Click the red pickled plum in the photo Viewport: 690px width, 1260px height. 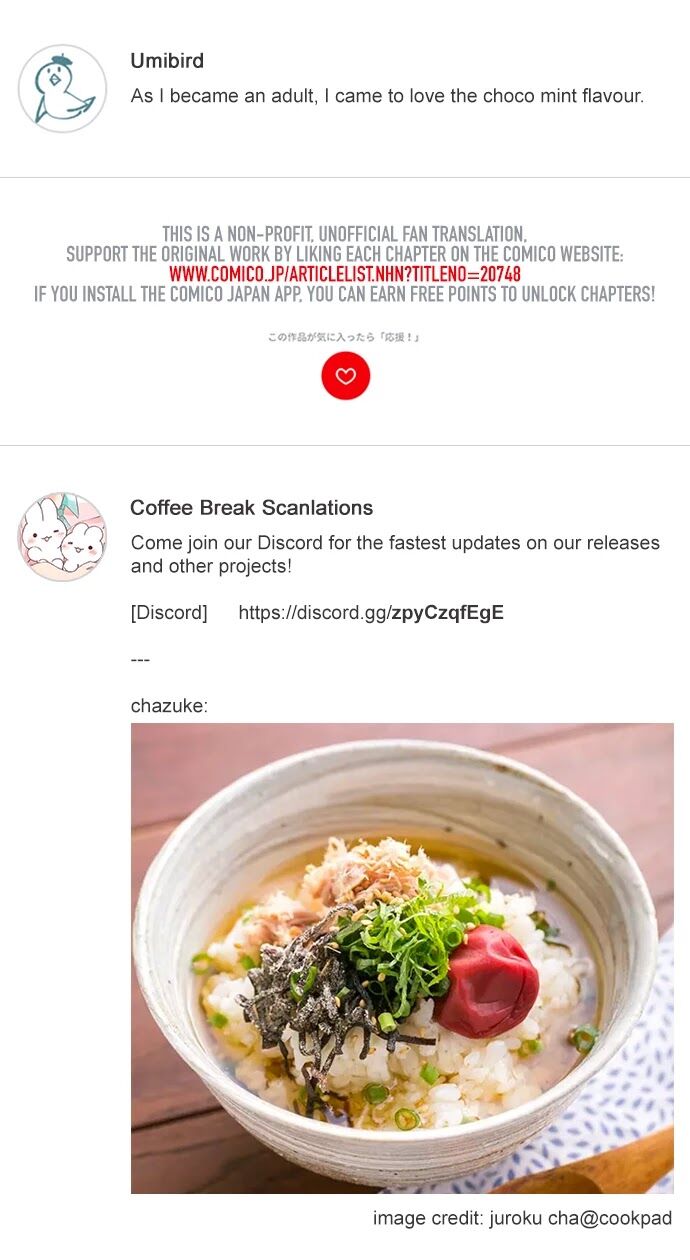coord(486,980)
